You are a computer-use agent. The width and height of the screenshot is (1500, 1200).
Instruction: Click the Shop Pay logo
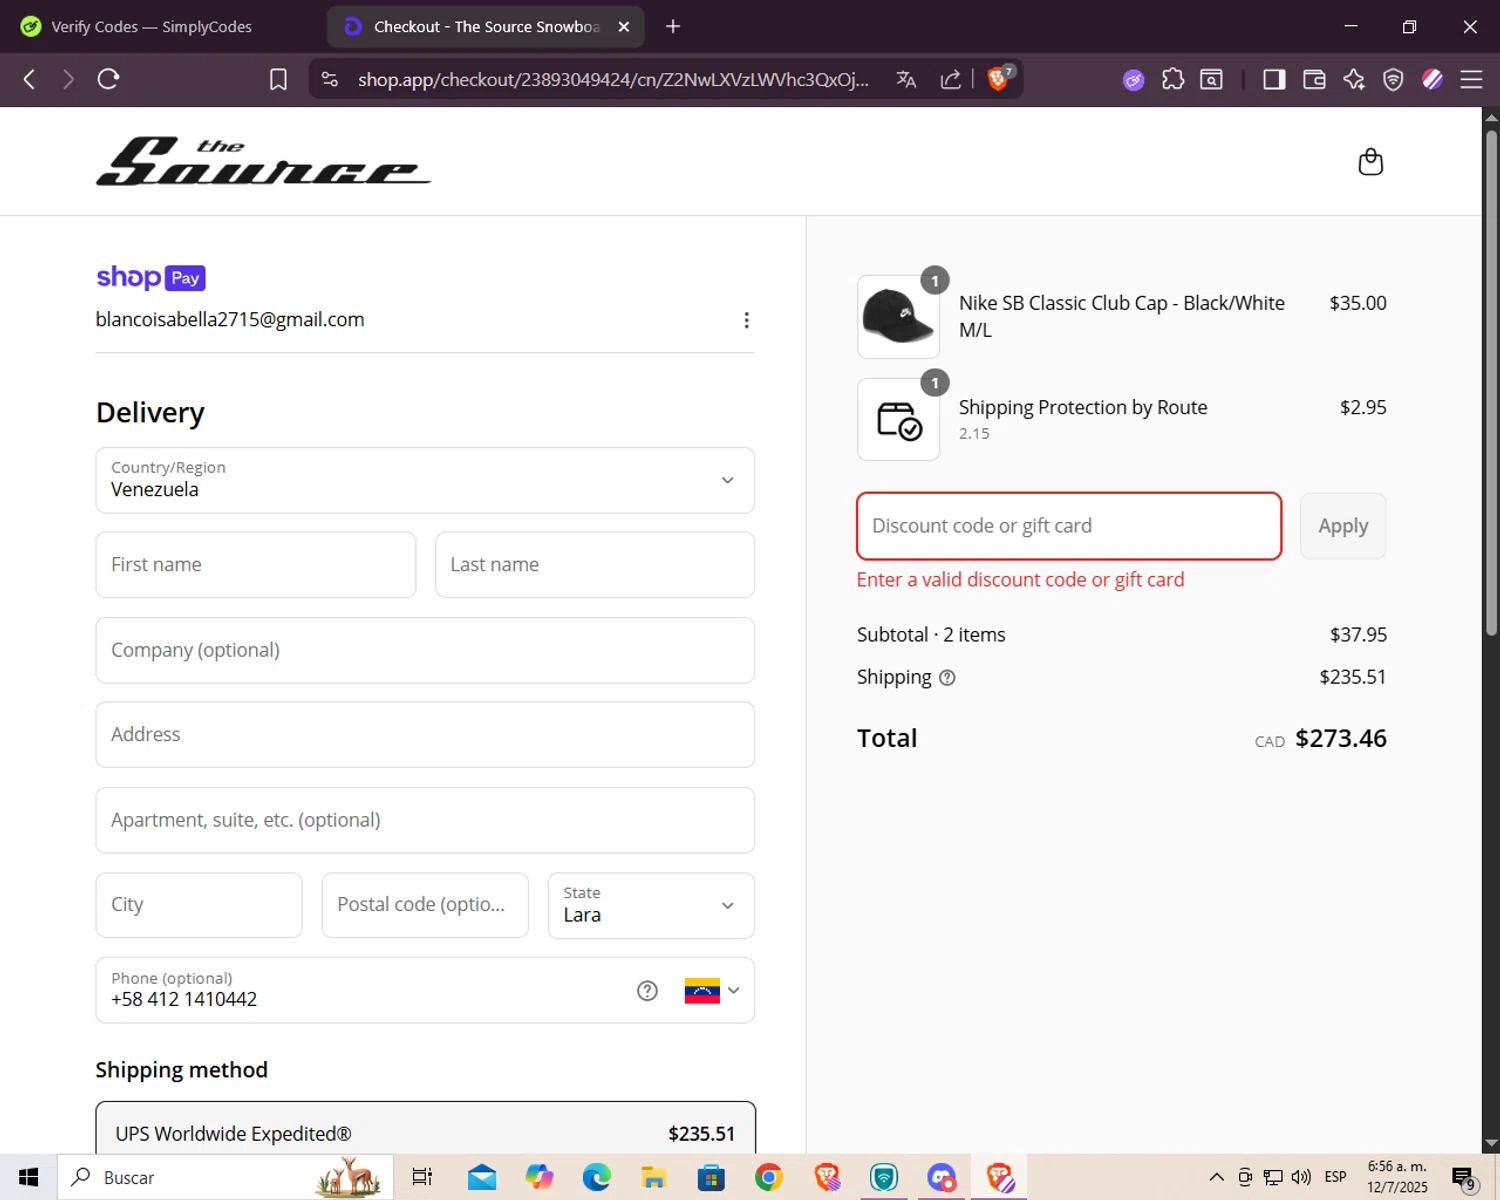coord(151,277)
